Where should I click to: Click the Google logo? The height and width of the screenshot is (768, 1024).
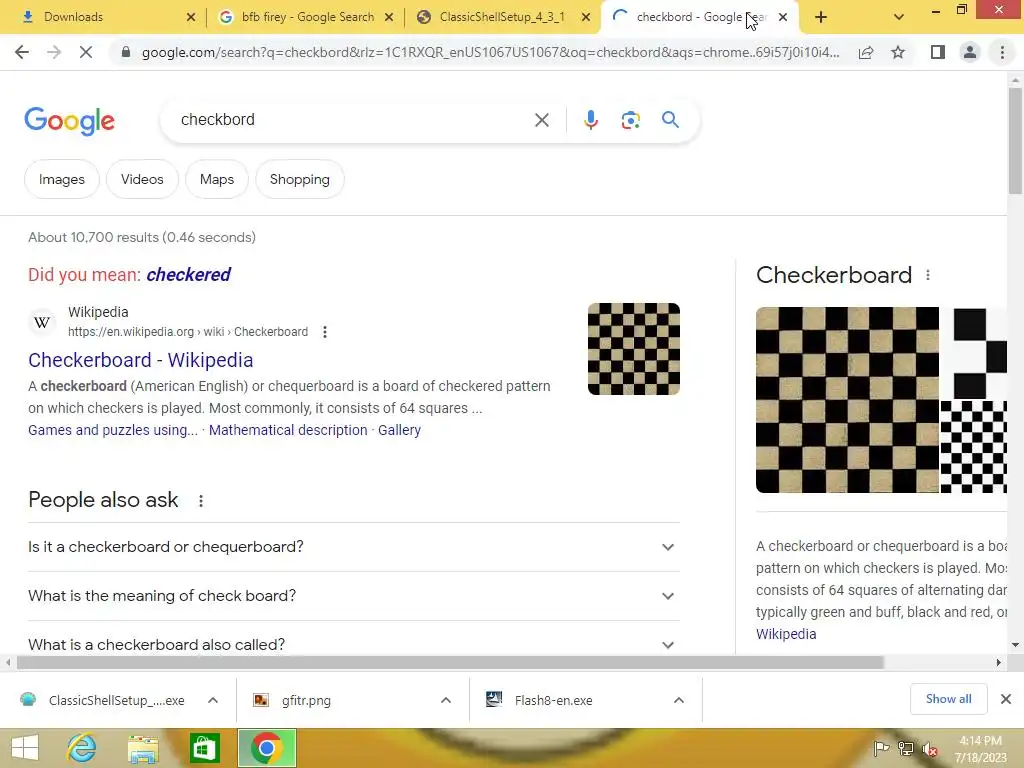click(x=69, y=121)
